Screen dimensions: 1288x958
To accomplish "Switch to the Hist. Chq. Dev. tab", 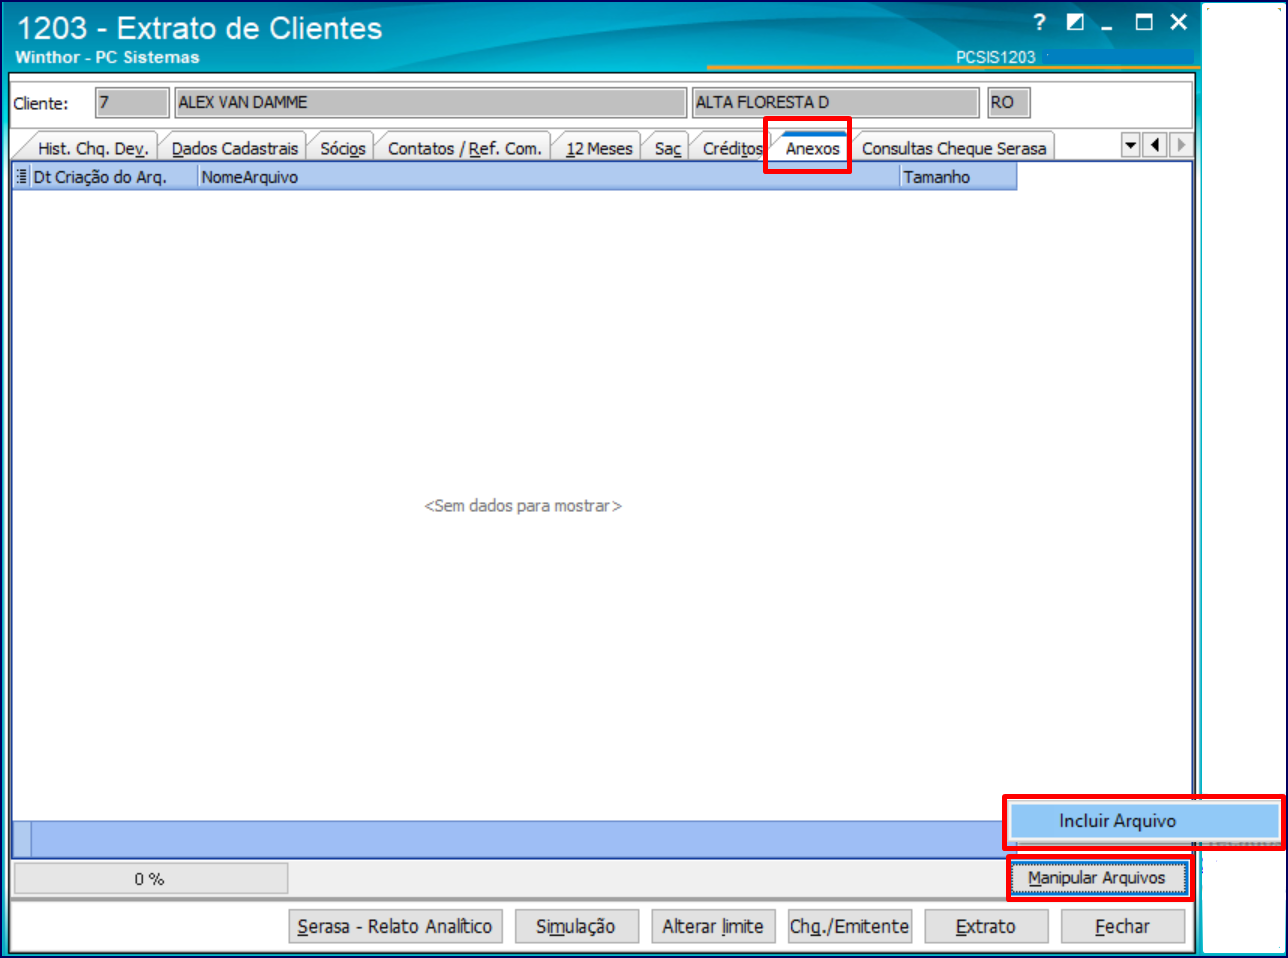I will (93, 148).
